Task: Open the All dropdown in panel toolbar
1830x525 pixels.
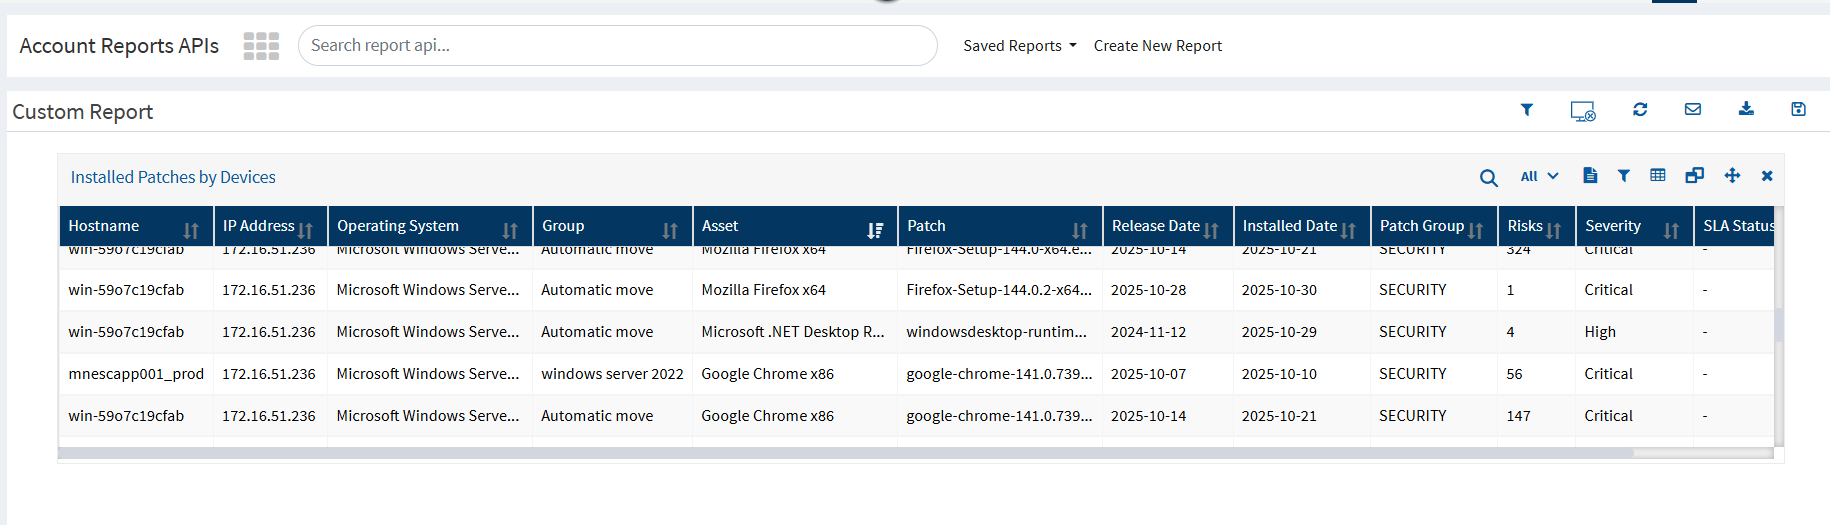Action: [x=1539, y=176]
